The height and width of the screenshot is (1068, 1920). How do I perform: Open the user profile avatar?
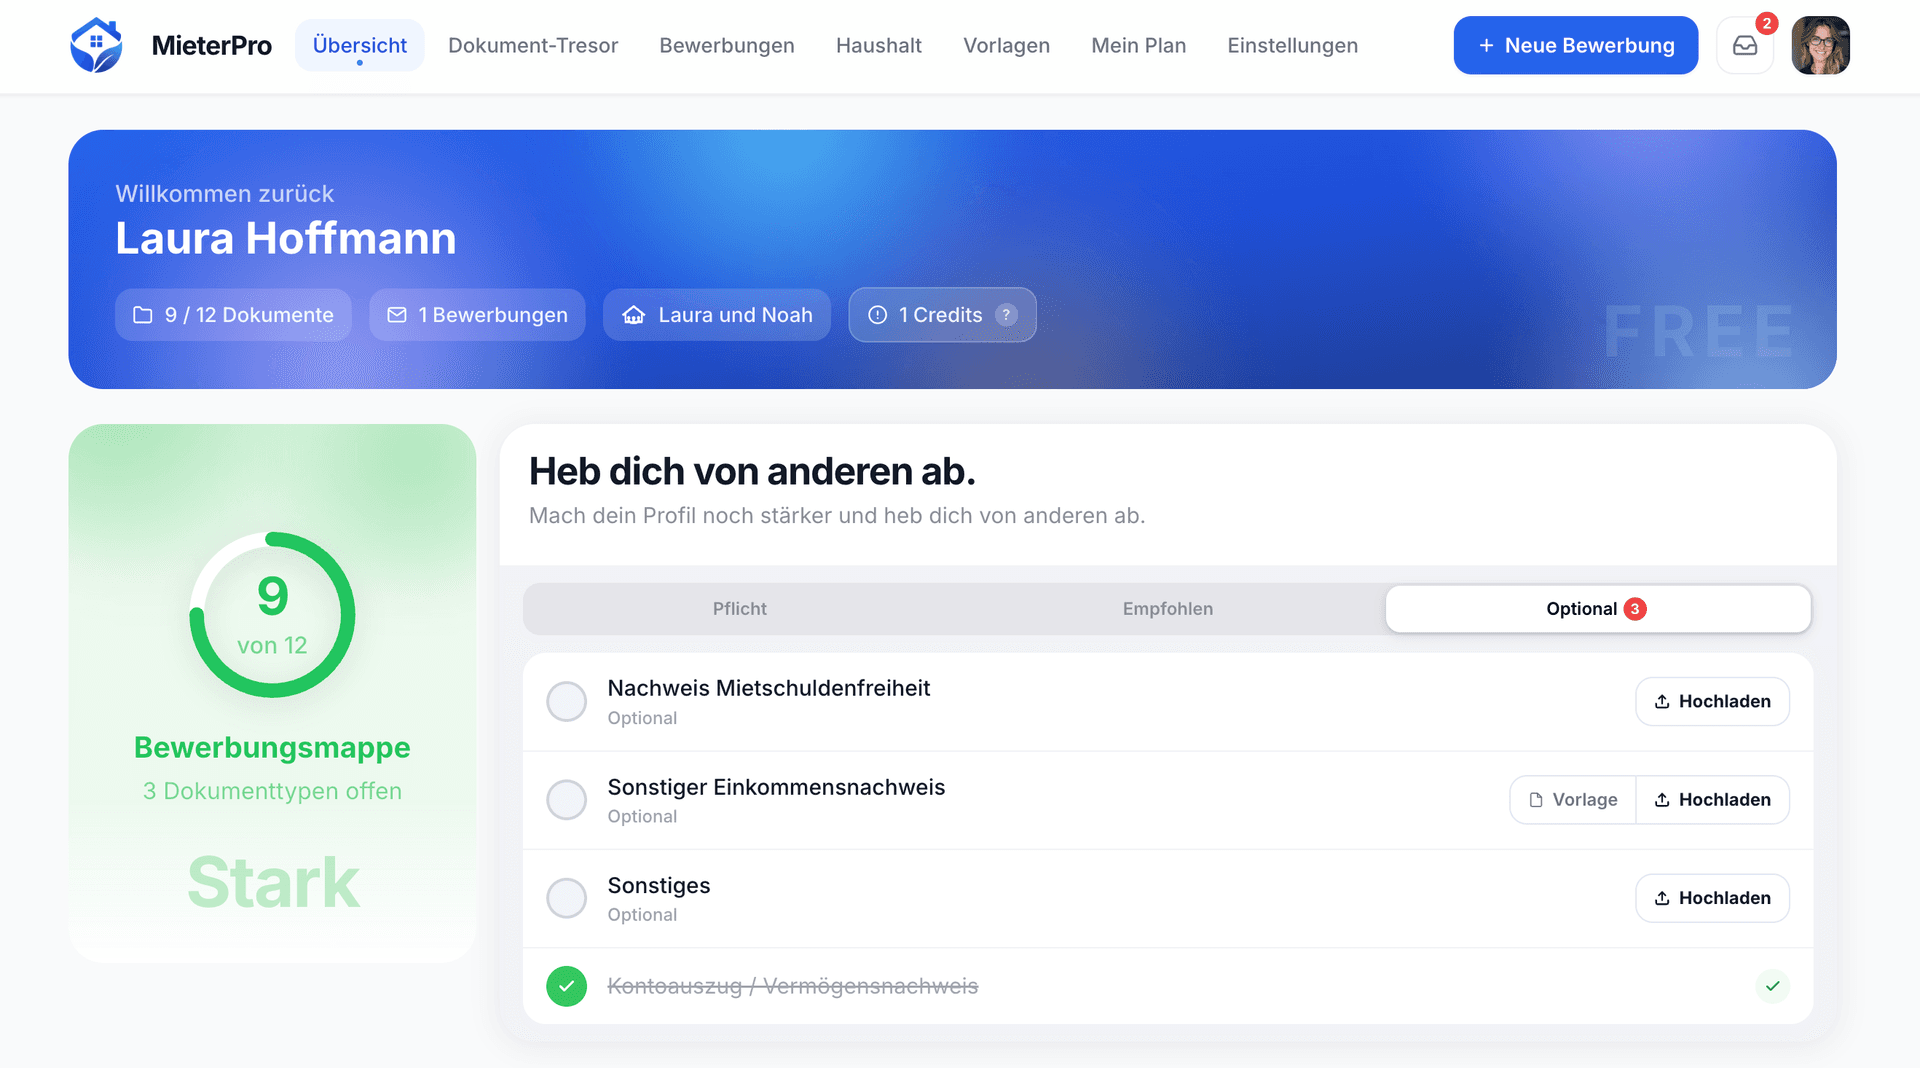click(x=1820, y=45)
